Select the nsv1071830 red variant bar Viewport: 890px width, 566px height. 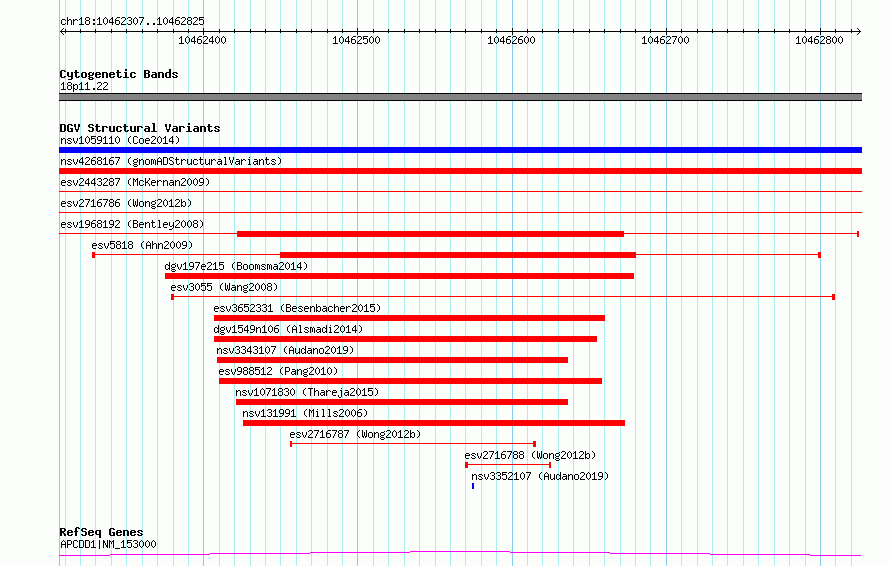pos(402,402)
